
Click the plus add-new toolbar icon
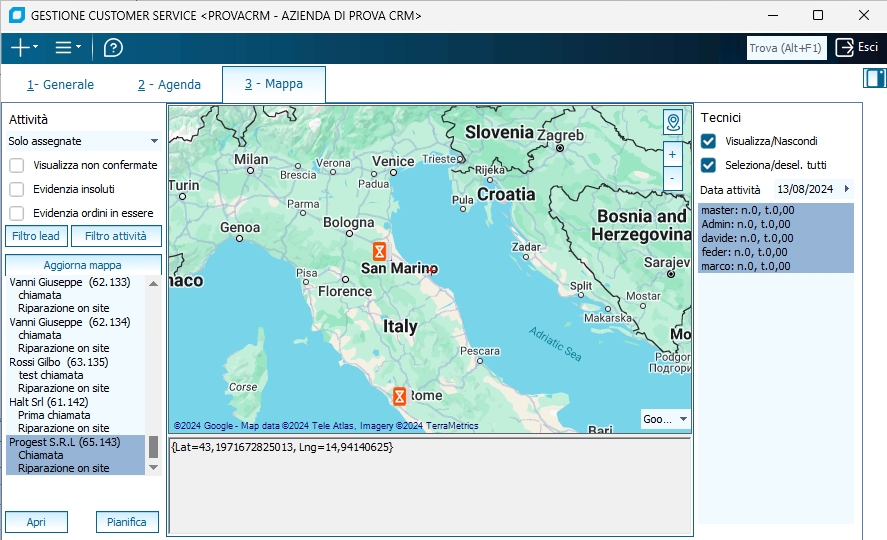click(20, 47)
